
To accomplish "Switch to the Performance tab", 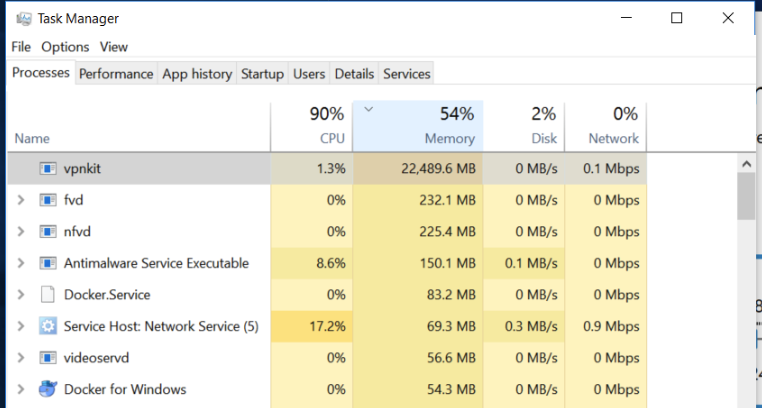I will point(116,74).
